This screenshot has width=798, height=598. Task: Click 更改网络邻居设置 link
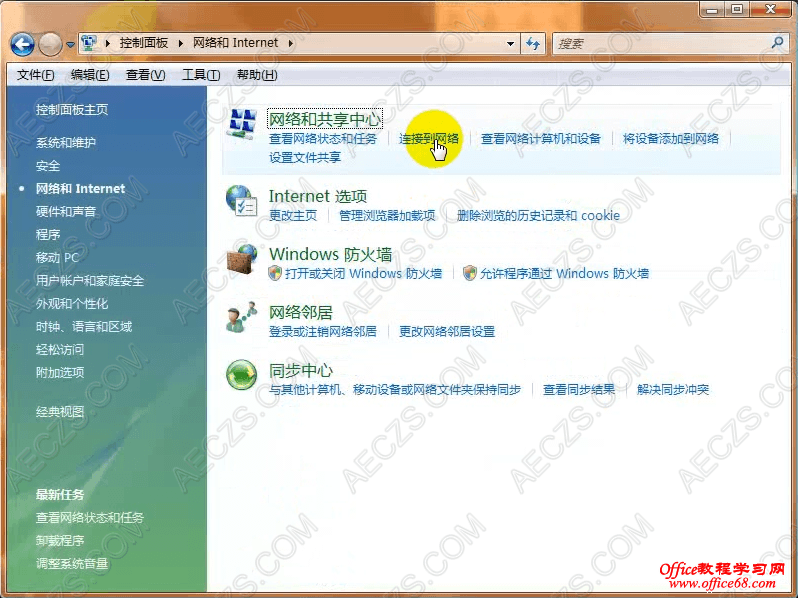coord(447,332)
